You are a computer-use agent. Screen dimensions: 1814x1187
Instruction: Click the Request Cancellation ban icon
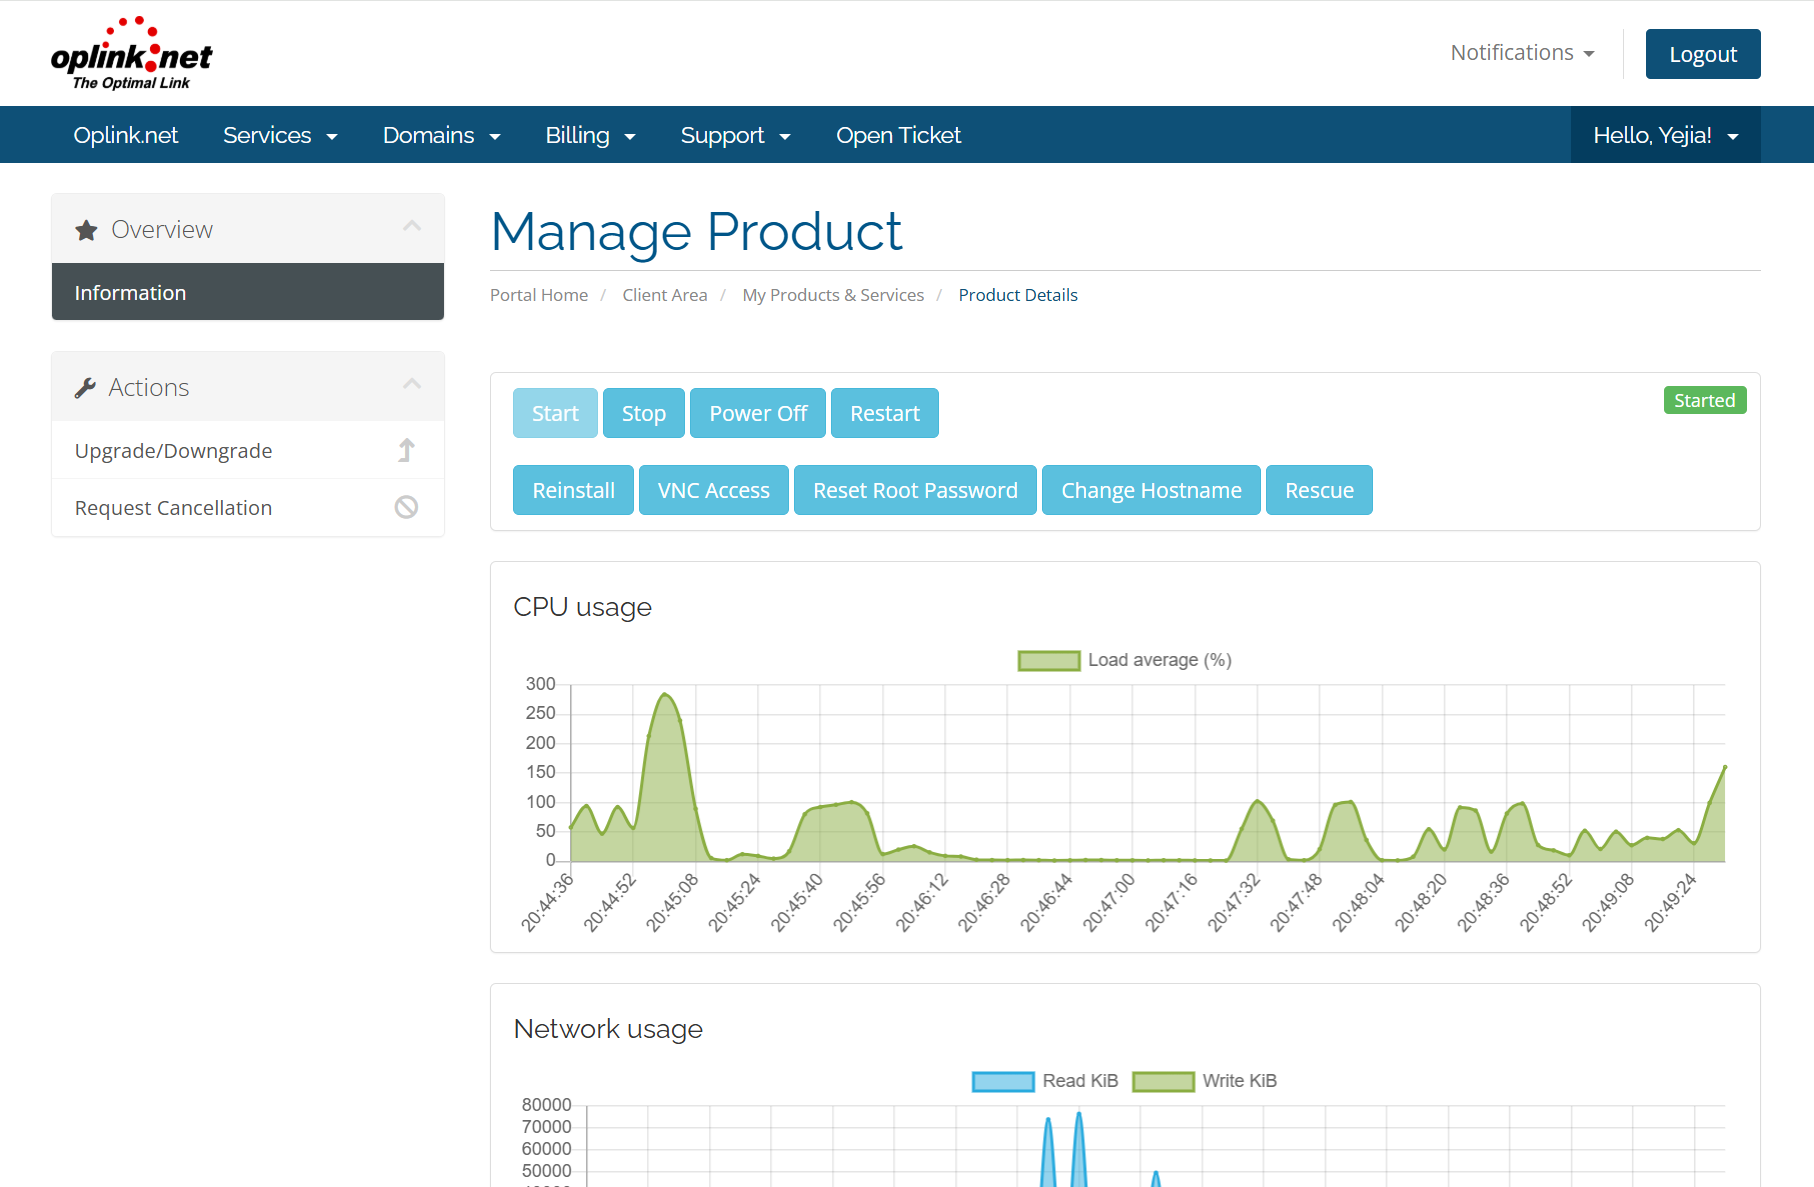(406, 508)
